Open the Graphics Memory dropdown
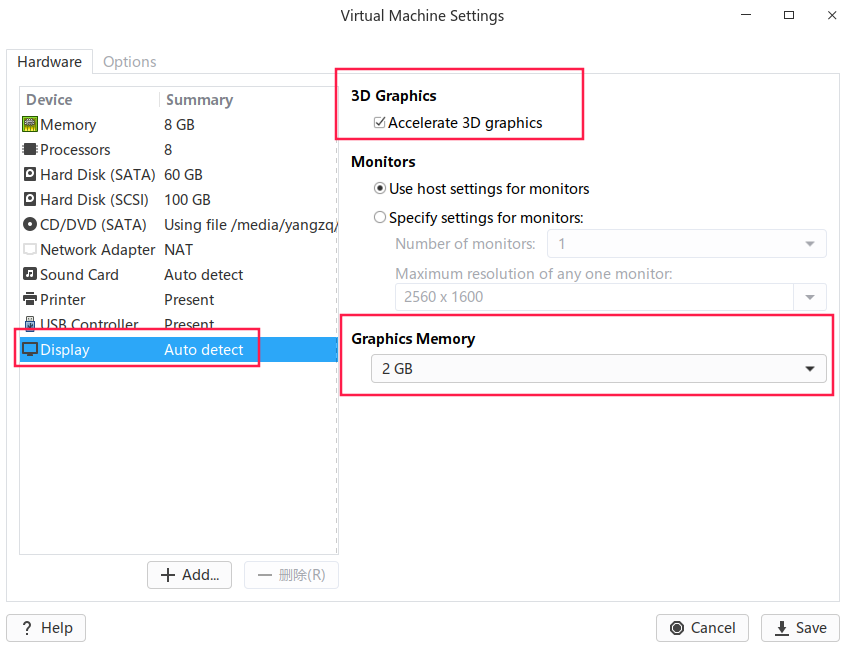Screen dimensions: 848x649 (598, 369)
